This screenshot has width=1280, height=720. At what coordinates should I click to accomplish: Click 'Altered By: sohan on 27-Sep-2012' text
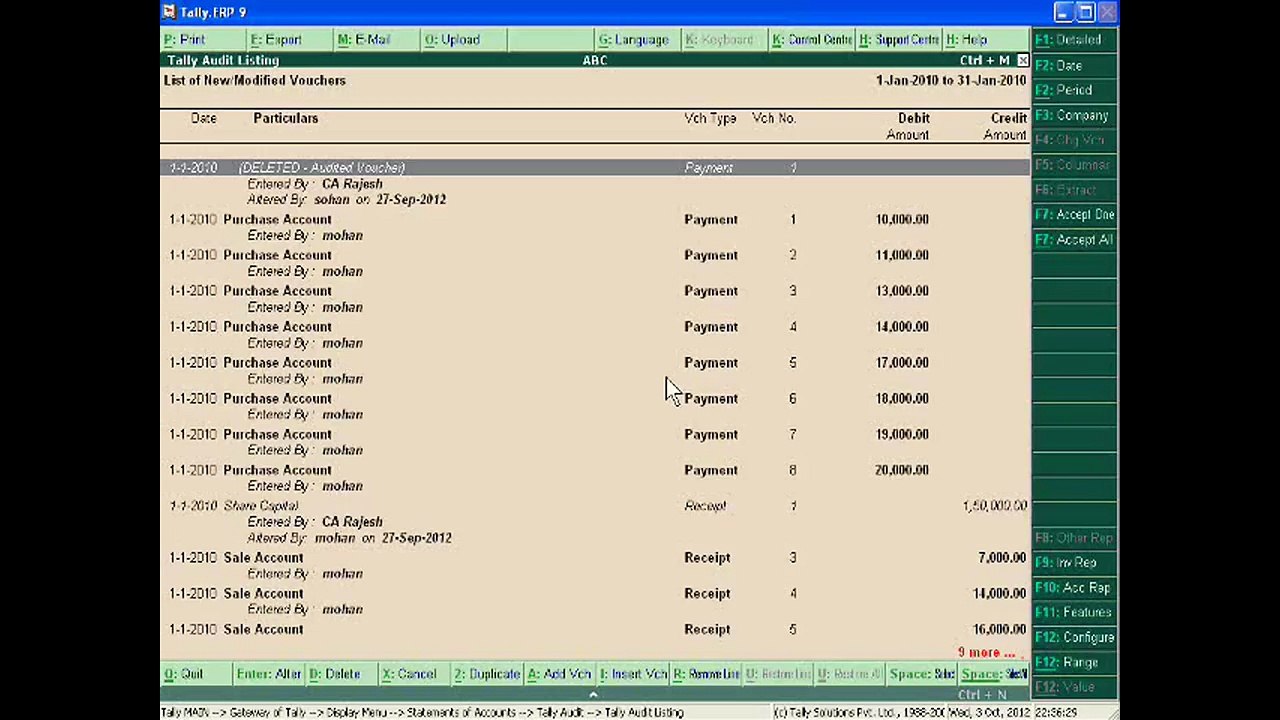pyautogui.click(x=346, y=199)
